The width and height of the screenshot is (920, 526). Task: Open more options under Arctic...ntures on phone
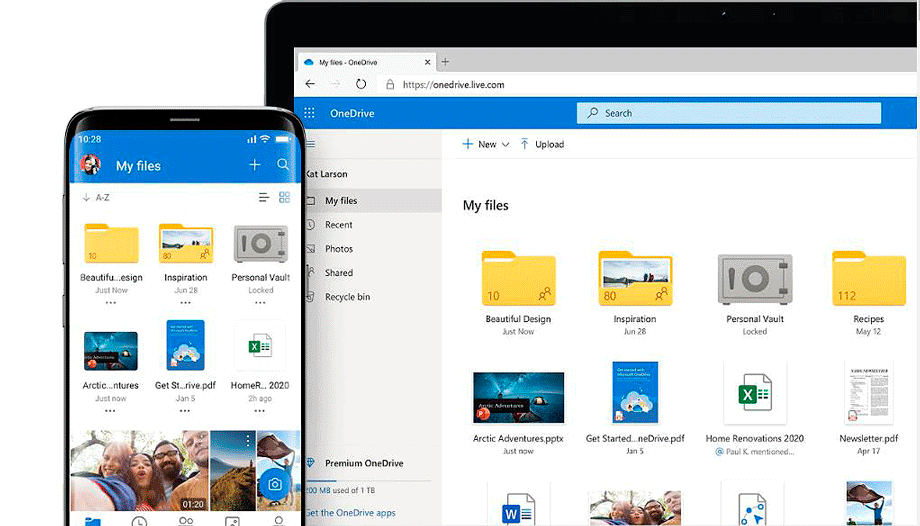pos(110,411)
